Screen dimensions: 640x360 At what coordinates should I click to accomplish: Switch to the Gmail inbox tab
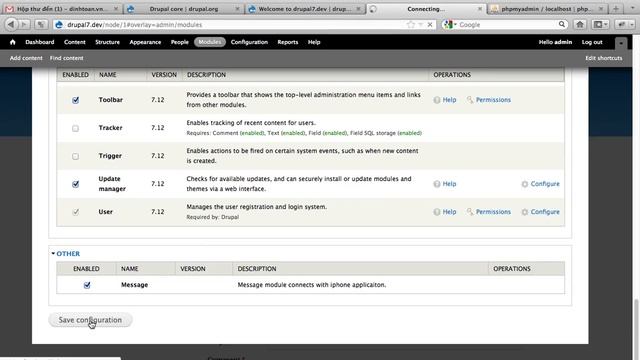click(62, 9)
